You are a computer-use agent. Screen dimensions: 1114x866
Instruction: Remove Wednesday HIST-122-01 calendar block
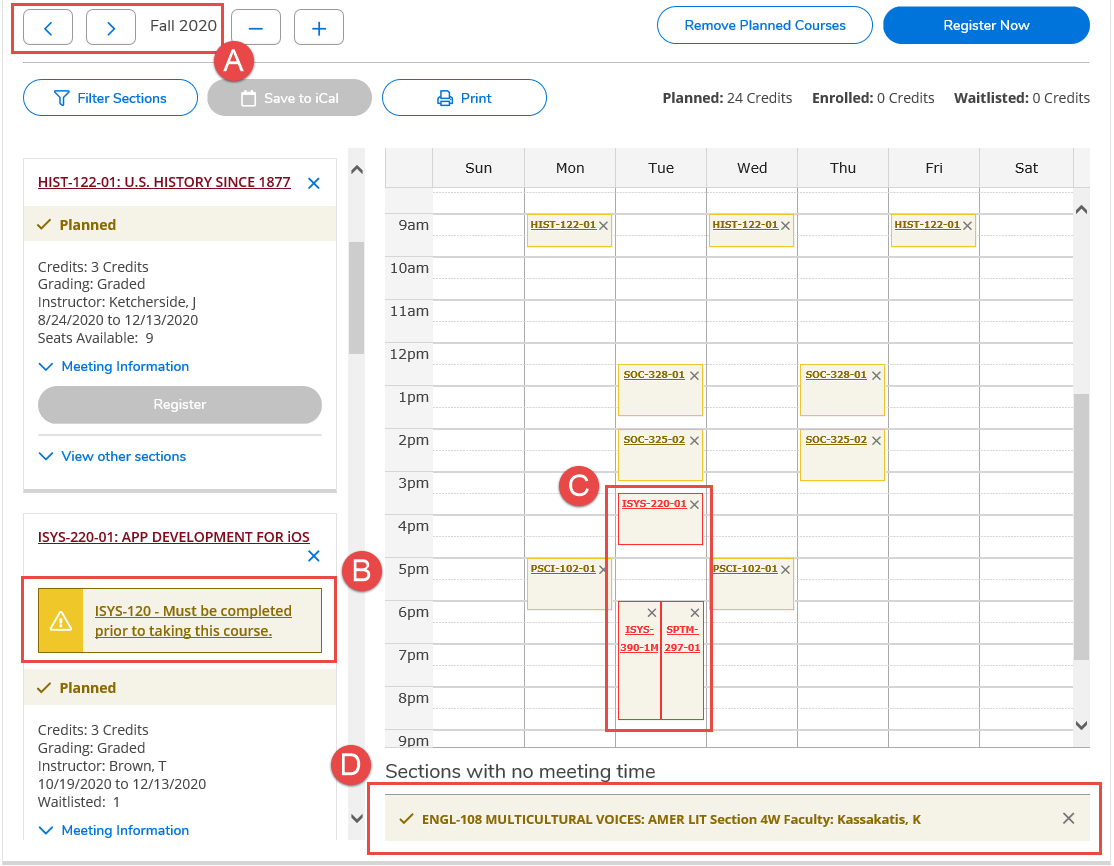point(785,226)
